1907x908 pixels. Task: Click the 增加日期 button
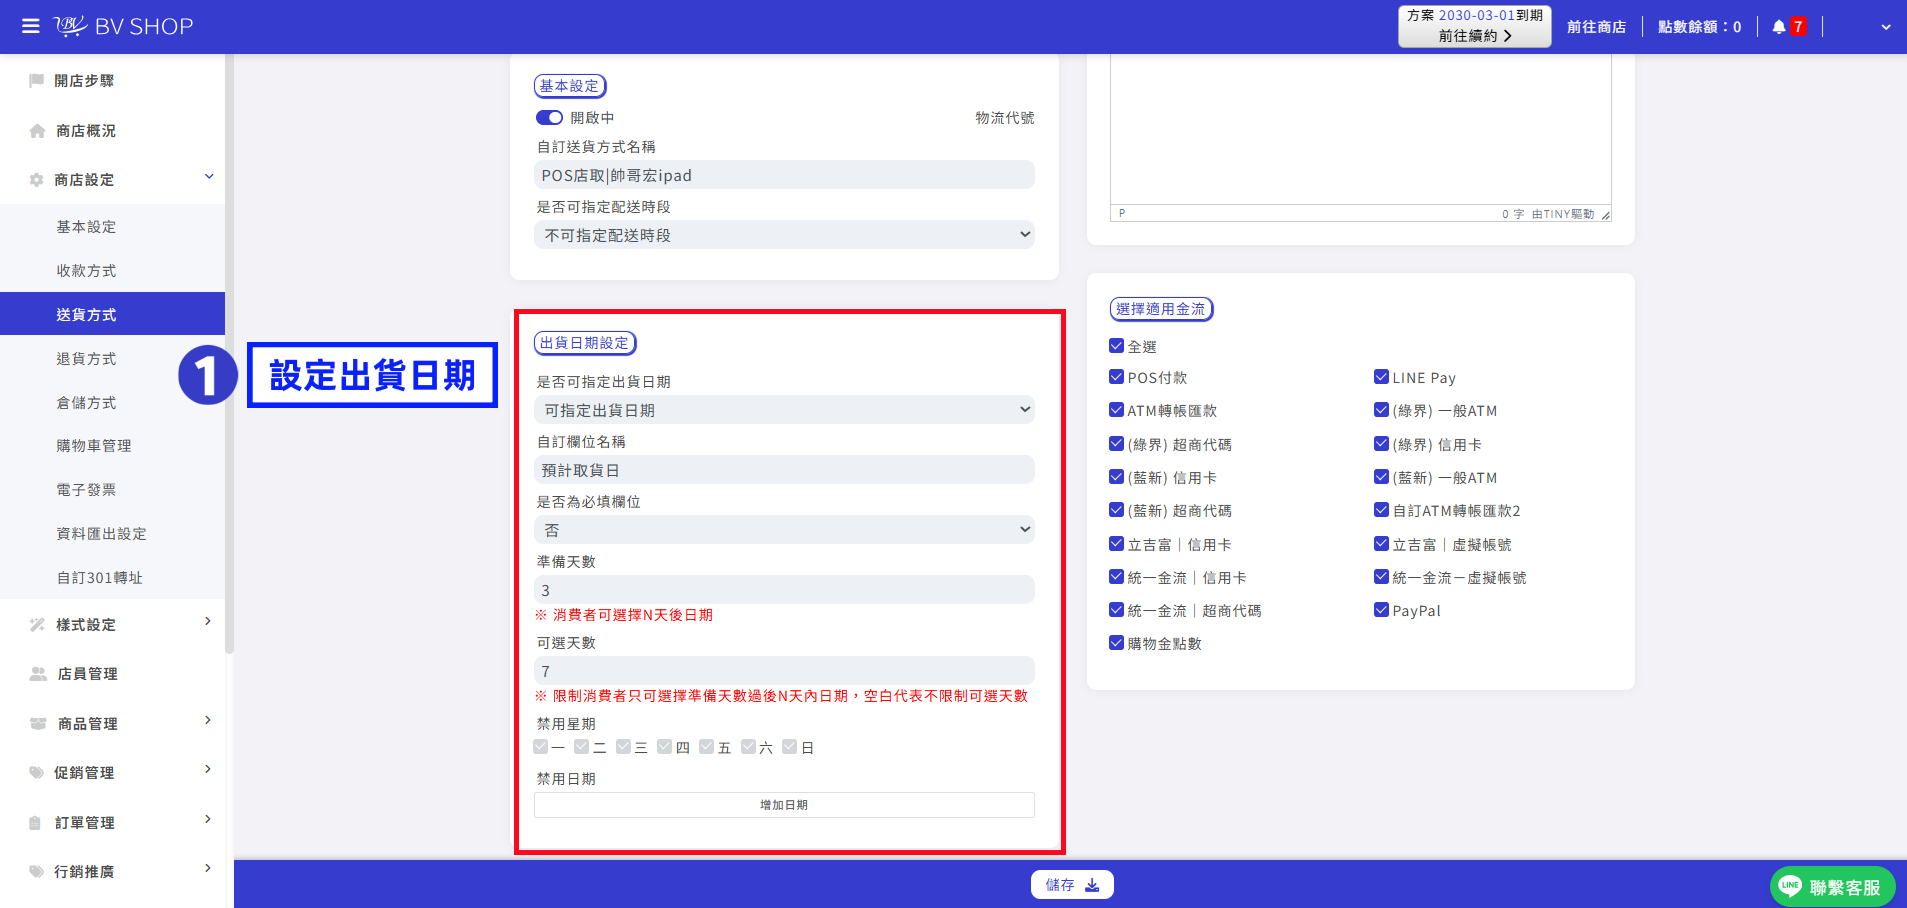pos(784,805)
